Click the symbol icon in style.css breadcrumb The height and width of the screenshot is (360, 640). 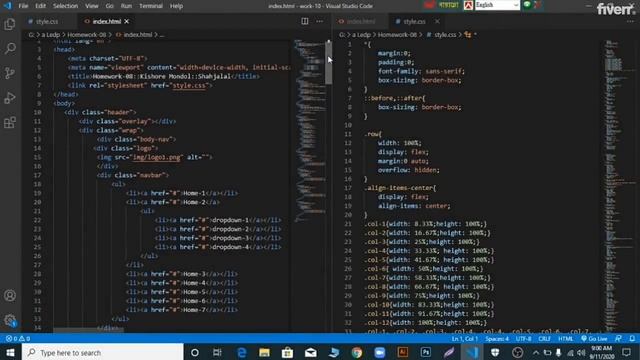click(468, 35)
